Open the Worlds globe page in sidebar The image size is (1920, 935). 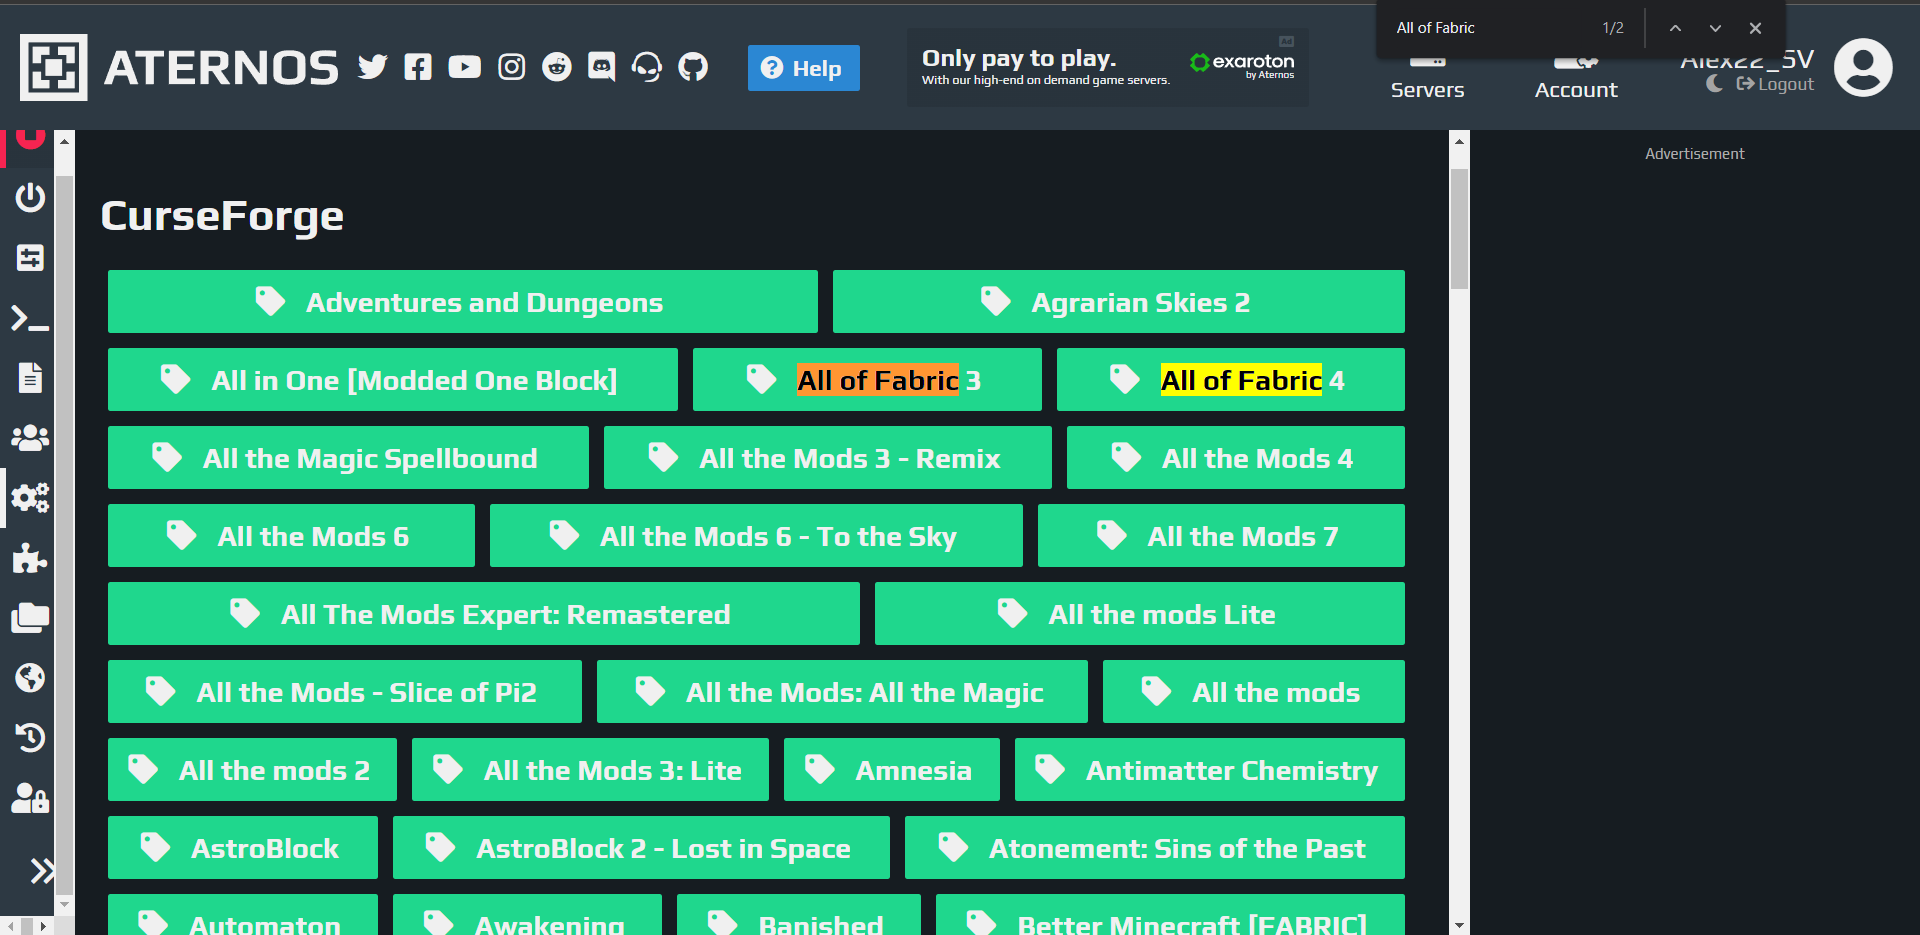30,678
